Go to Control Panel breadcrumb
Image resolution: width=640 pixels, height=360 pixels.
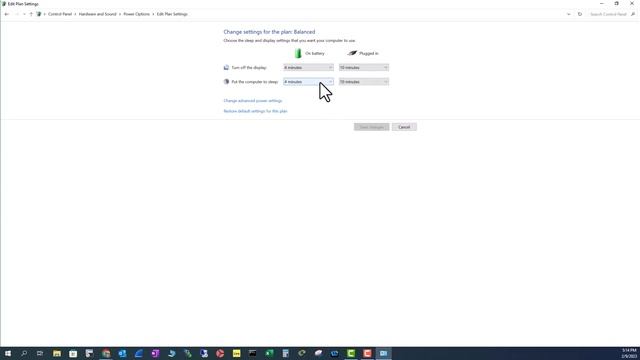[x=60, y=14]
